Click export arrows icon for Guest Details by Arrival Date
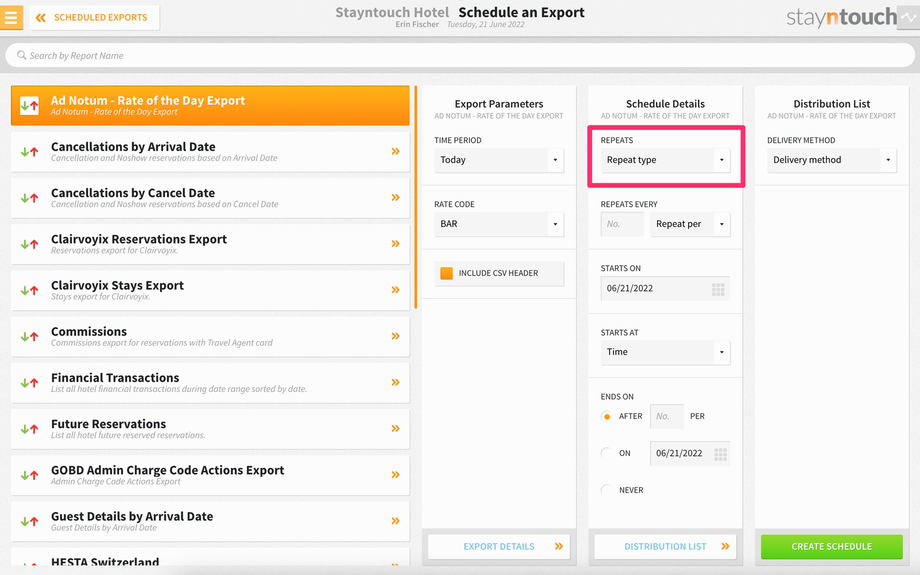The width and height of the screenshot is (920, 575). click(29, 521)
